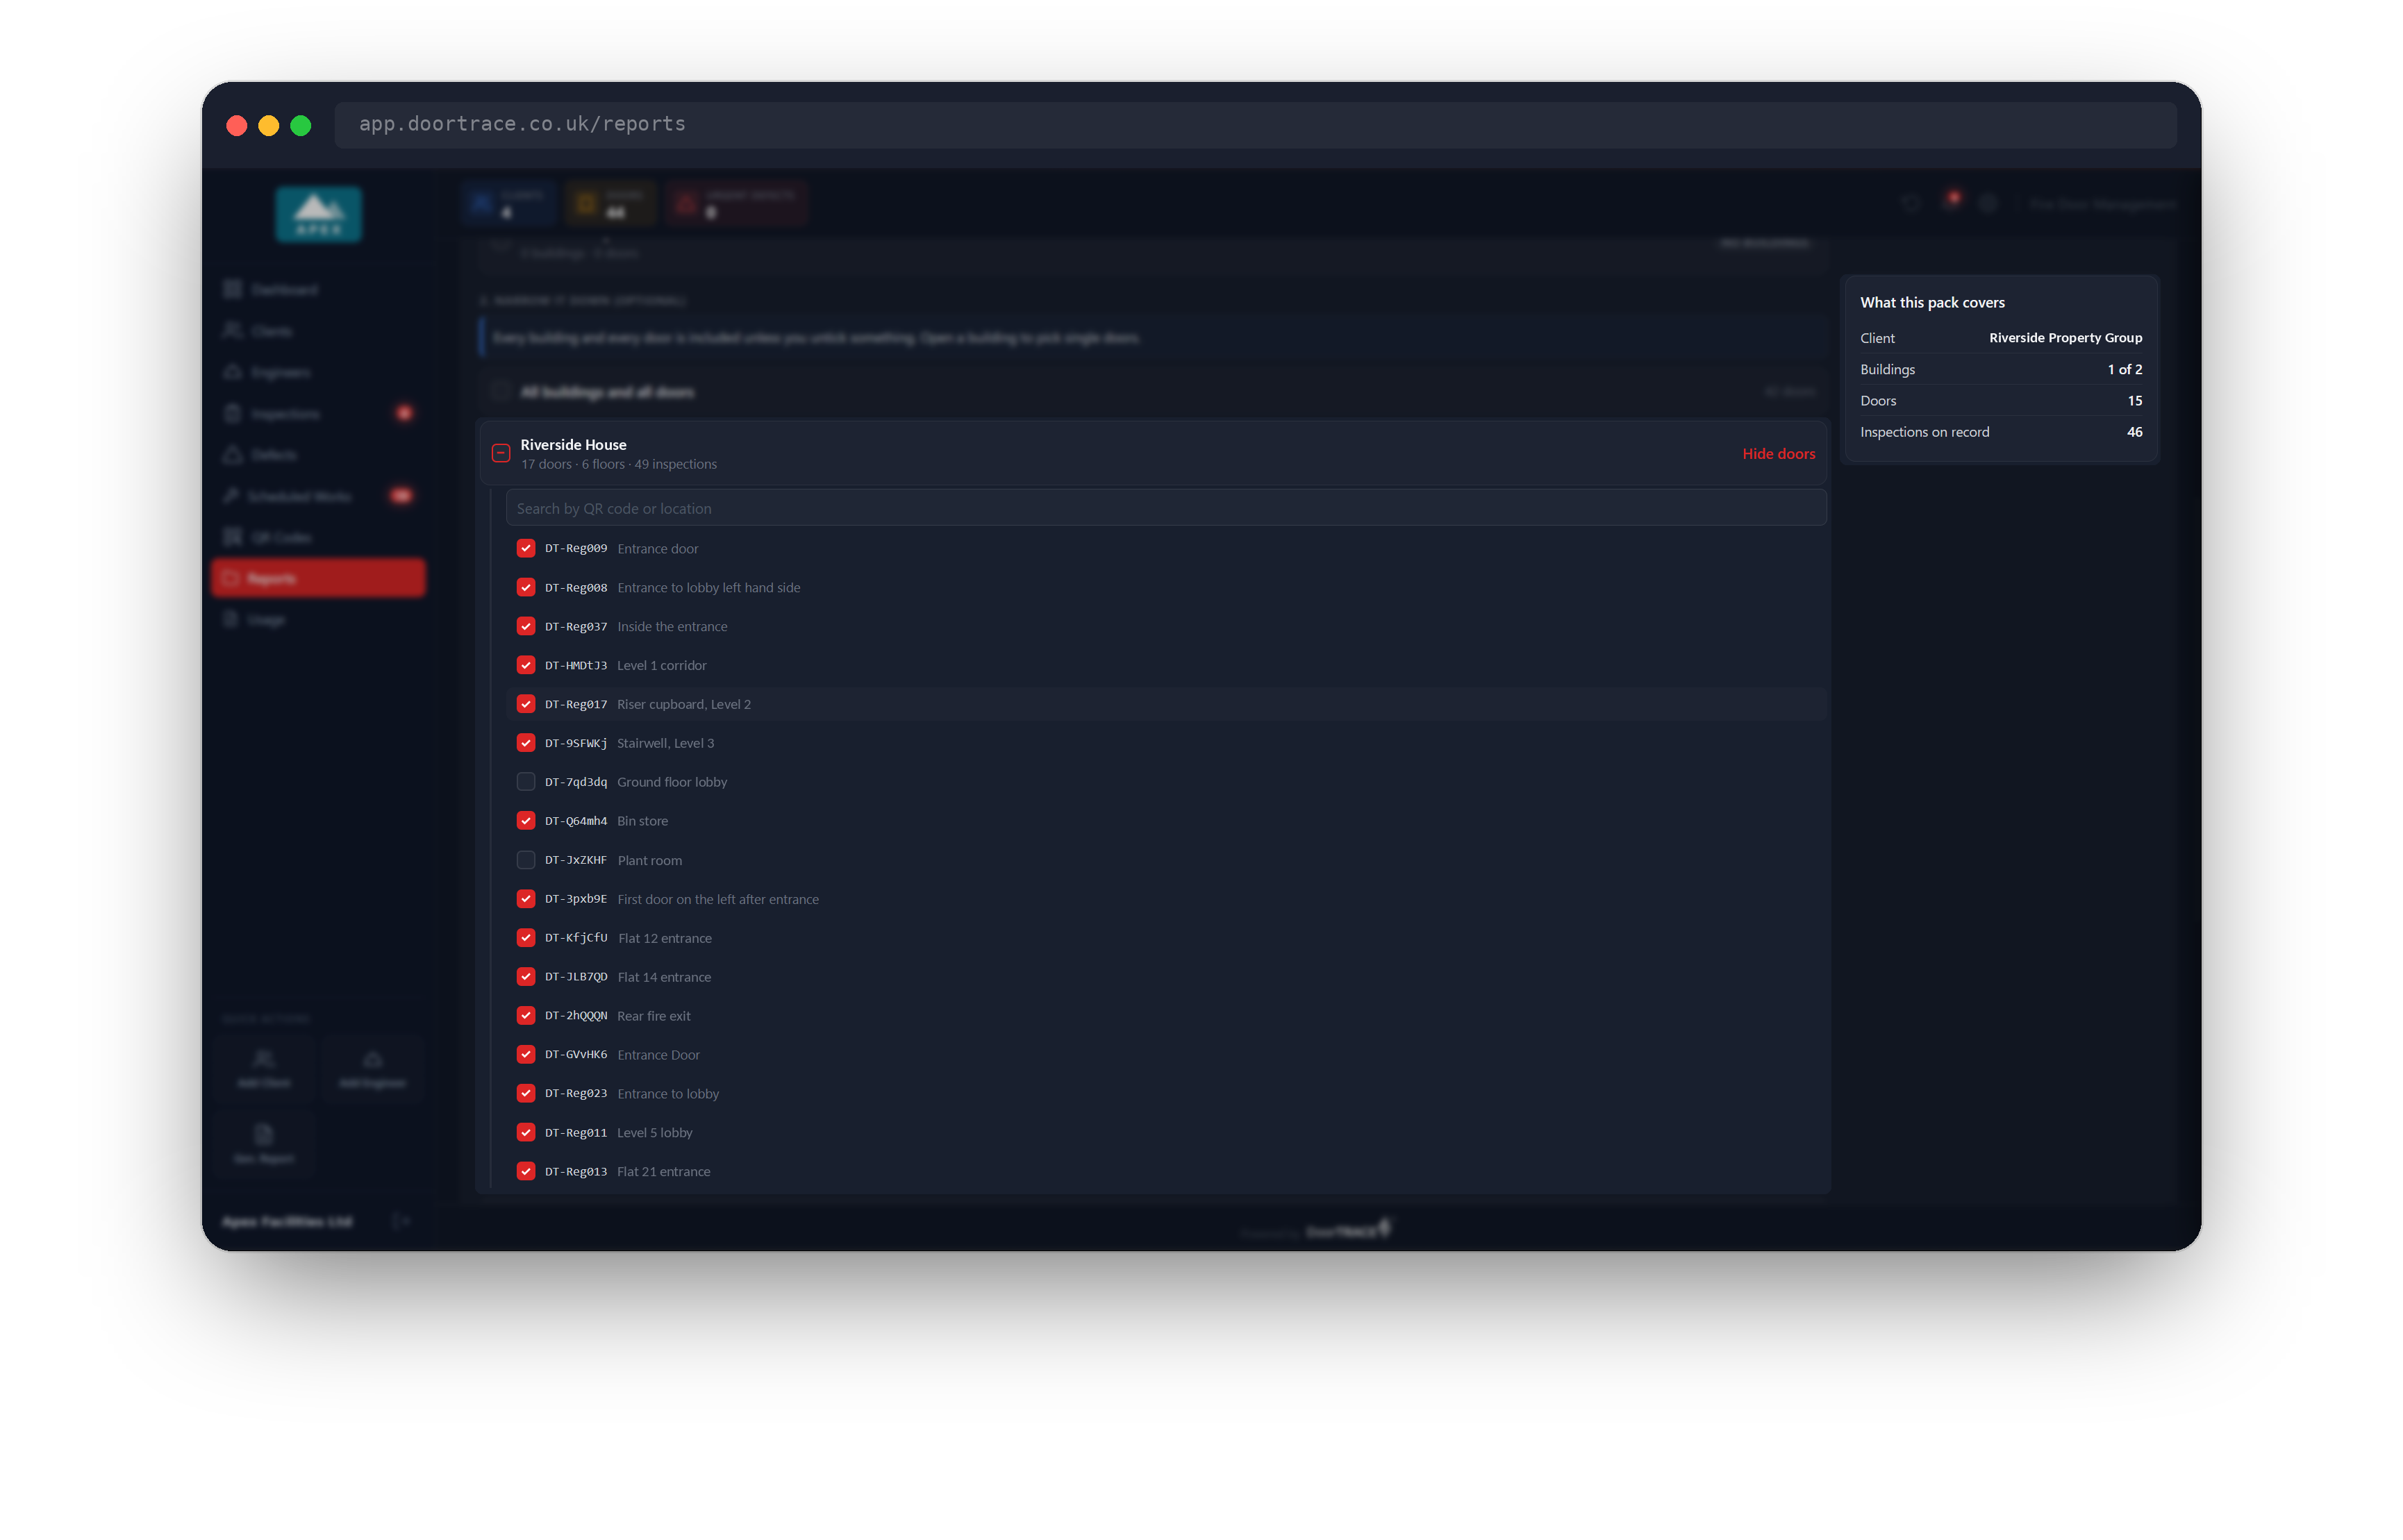Click the Doors count 15 in summary
The width and height of the screenshot is (2403, 1540).
[2134, 401]
